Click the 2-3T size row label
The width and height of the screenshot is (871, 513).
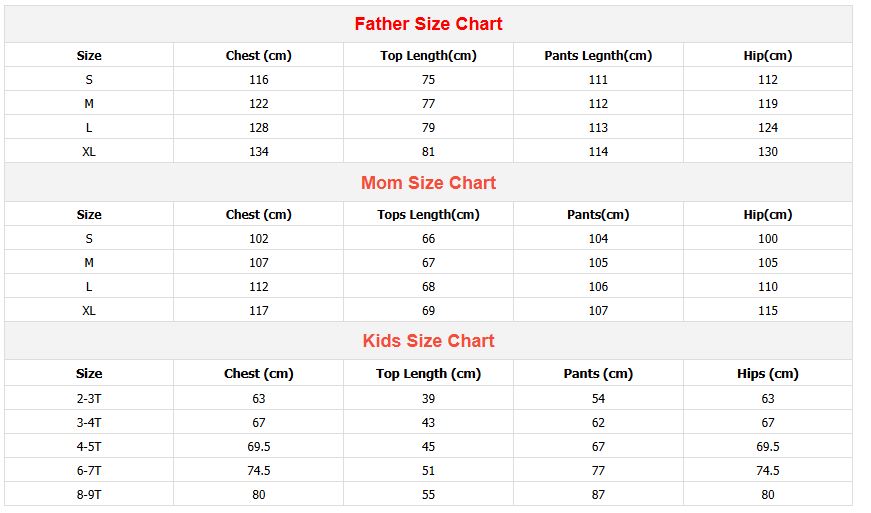point(89,398)
